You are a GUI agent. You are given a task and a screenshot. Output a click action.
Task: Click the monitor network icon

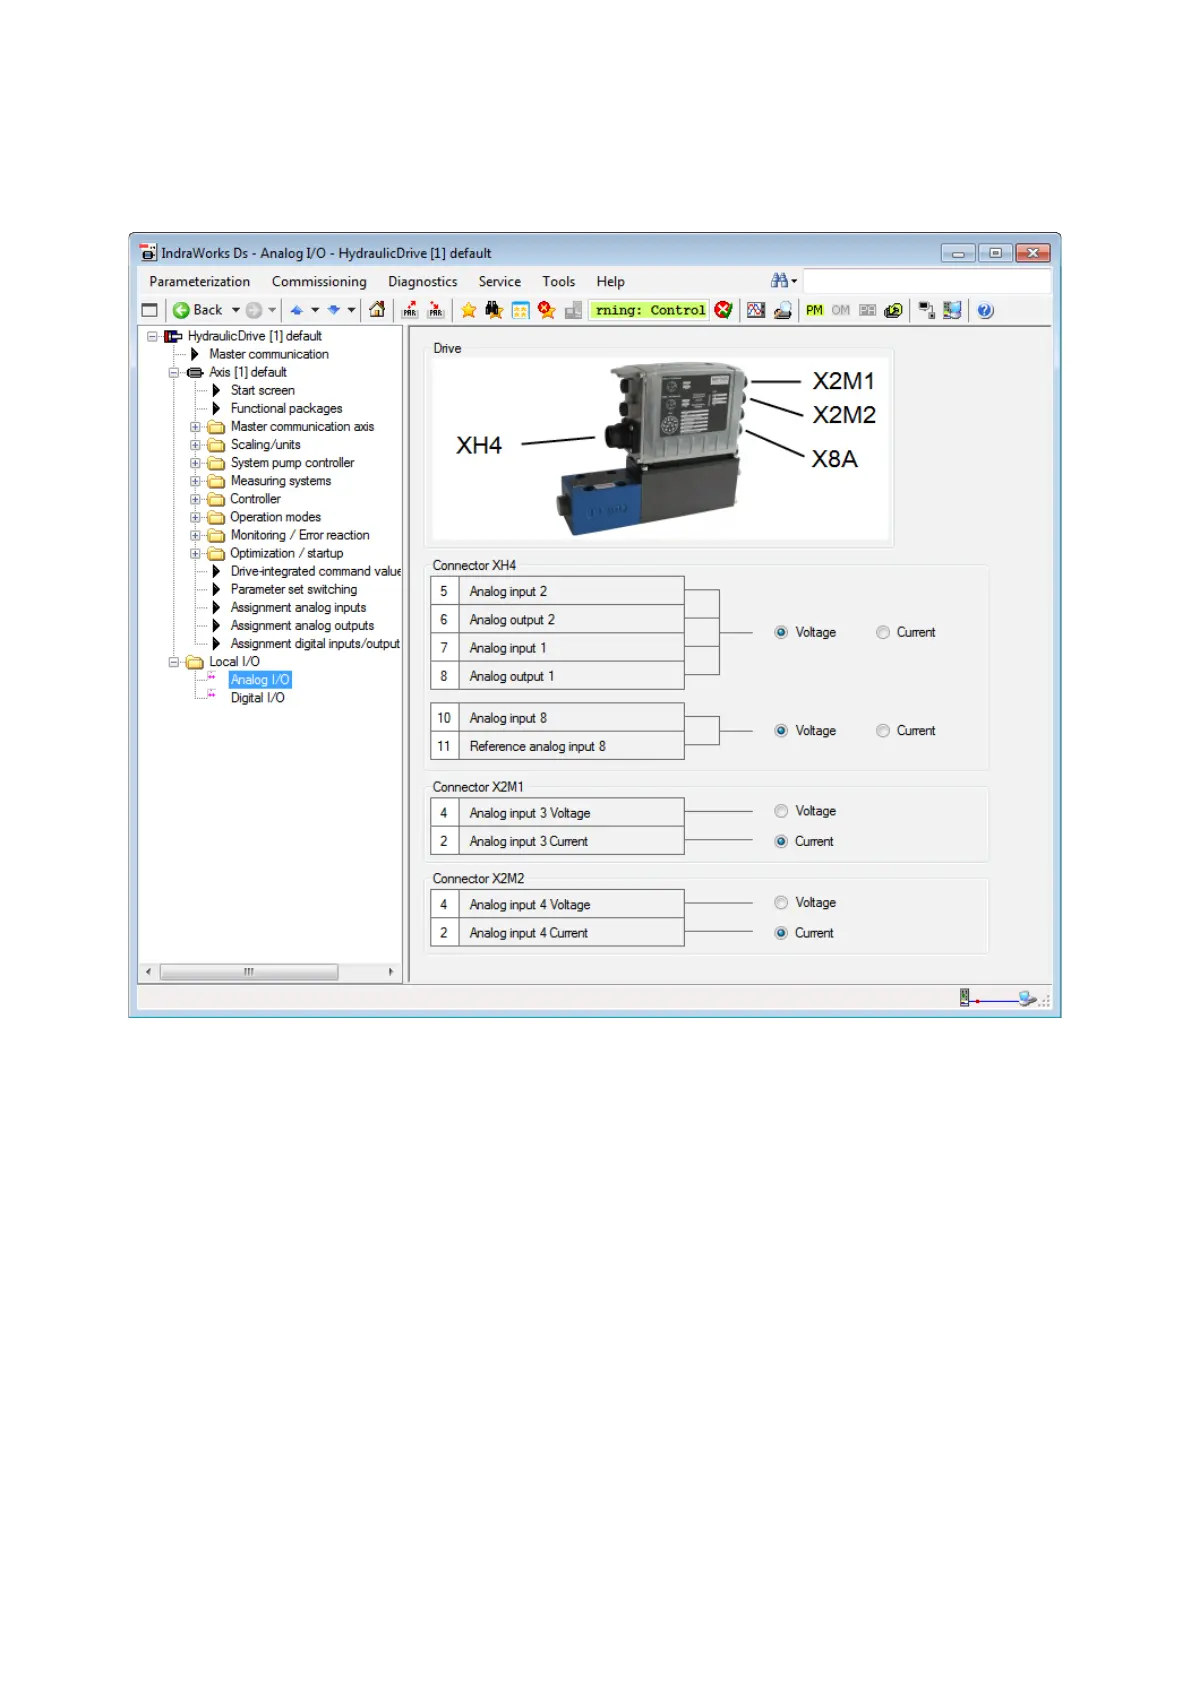coord(952,310)
